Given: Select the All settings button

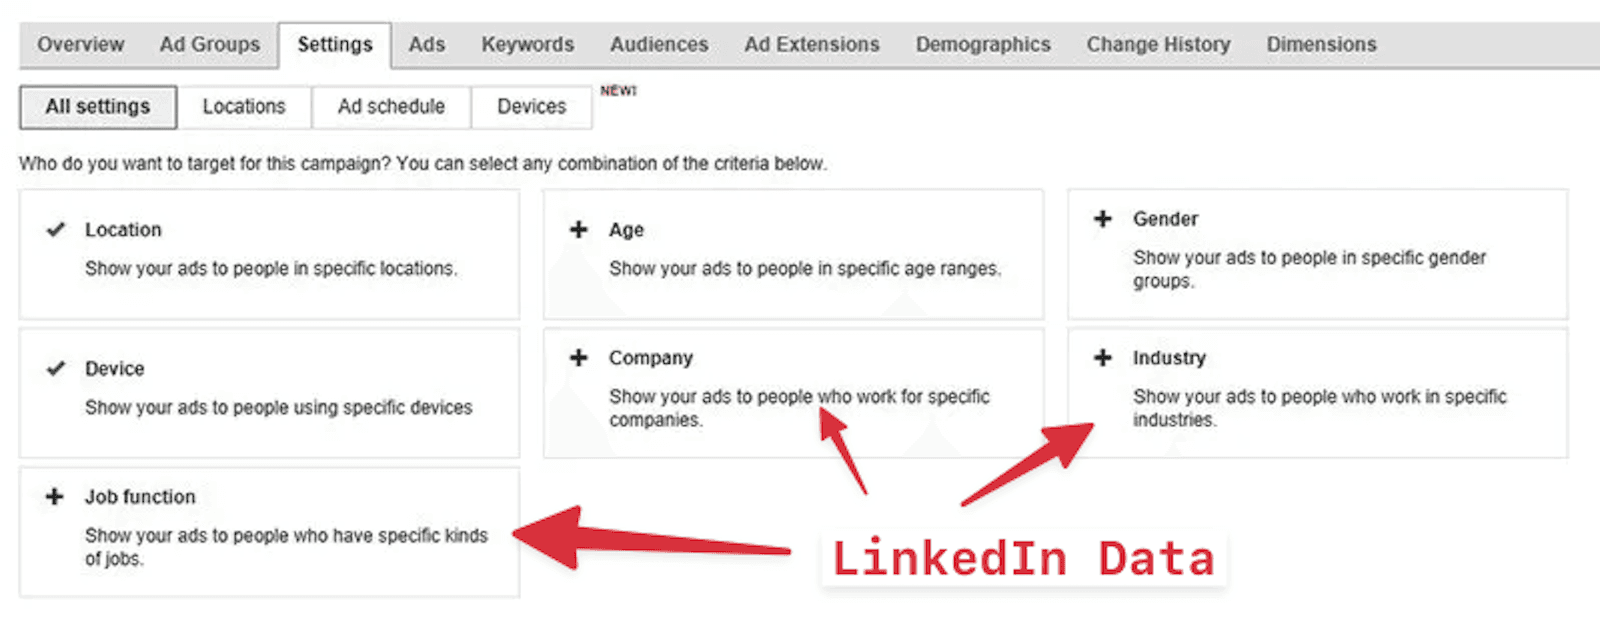Looking at the screenshot, I should click(x=98, y=107).
